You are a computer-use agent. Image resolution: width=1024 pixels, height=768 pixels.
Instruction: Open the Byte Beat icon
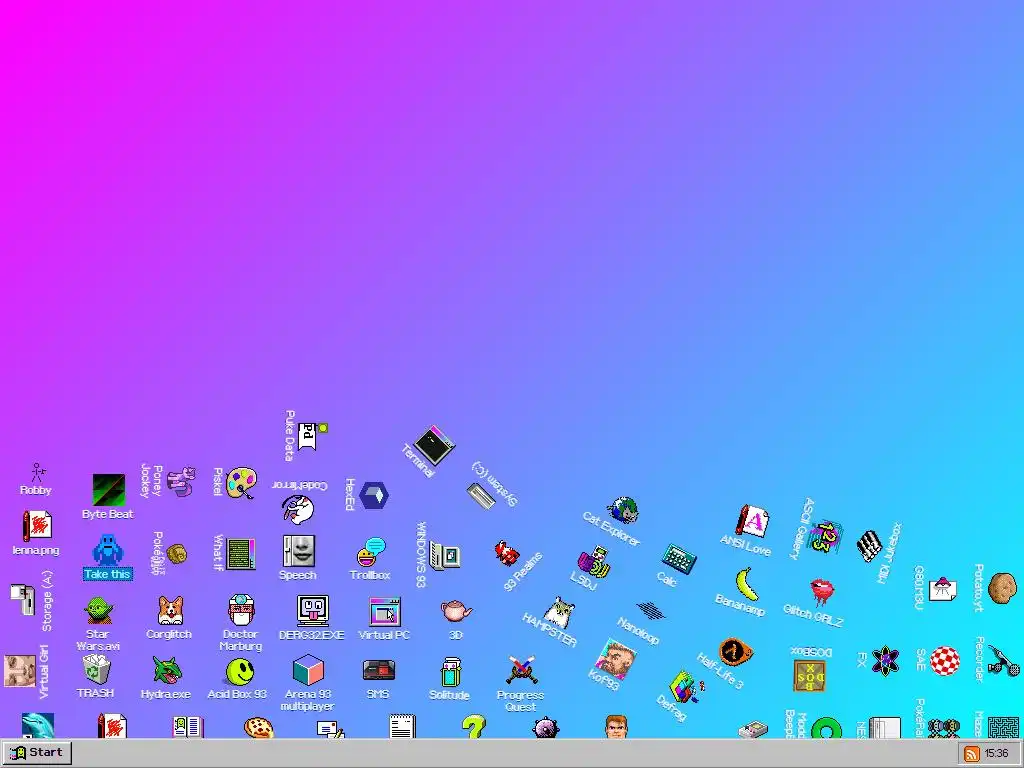[x=108, y=490]
